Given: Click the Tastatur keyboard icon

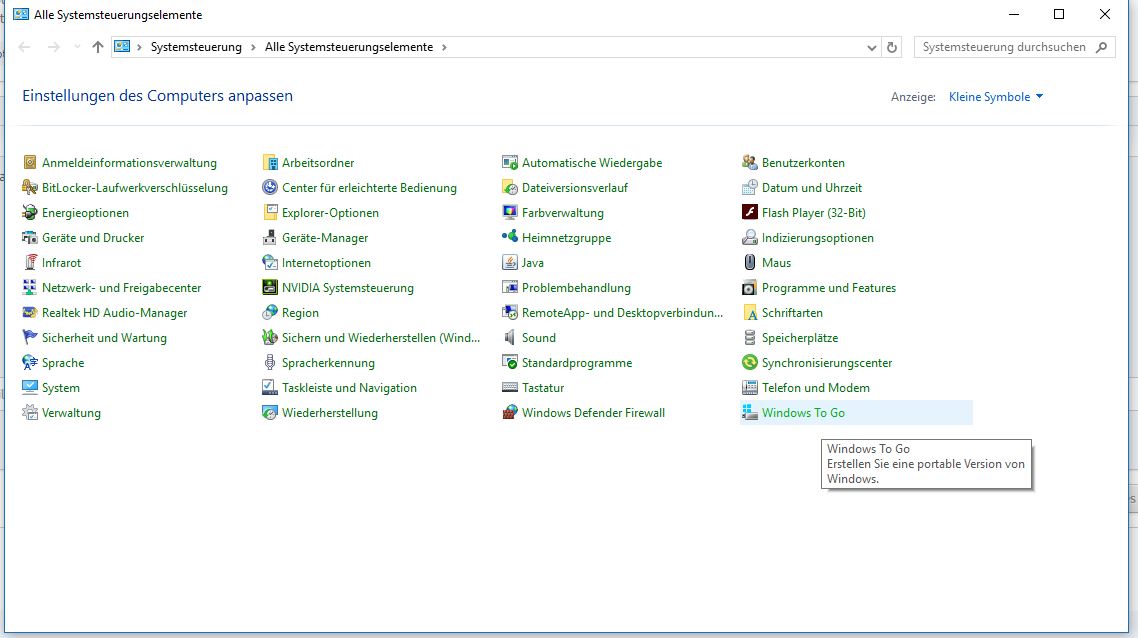Looking at the screenshot, I should tap(510, 388).
